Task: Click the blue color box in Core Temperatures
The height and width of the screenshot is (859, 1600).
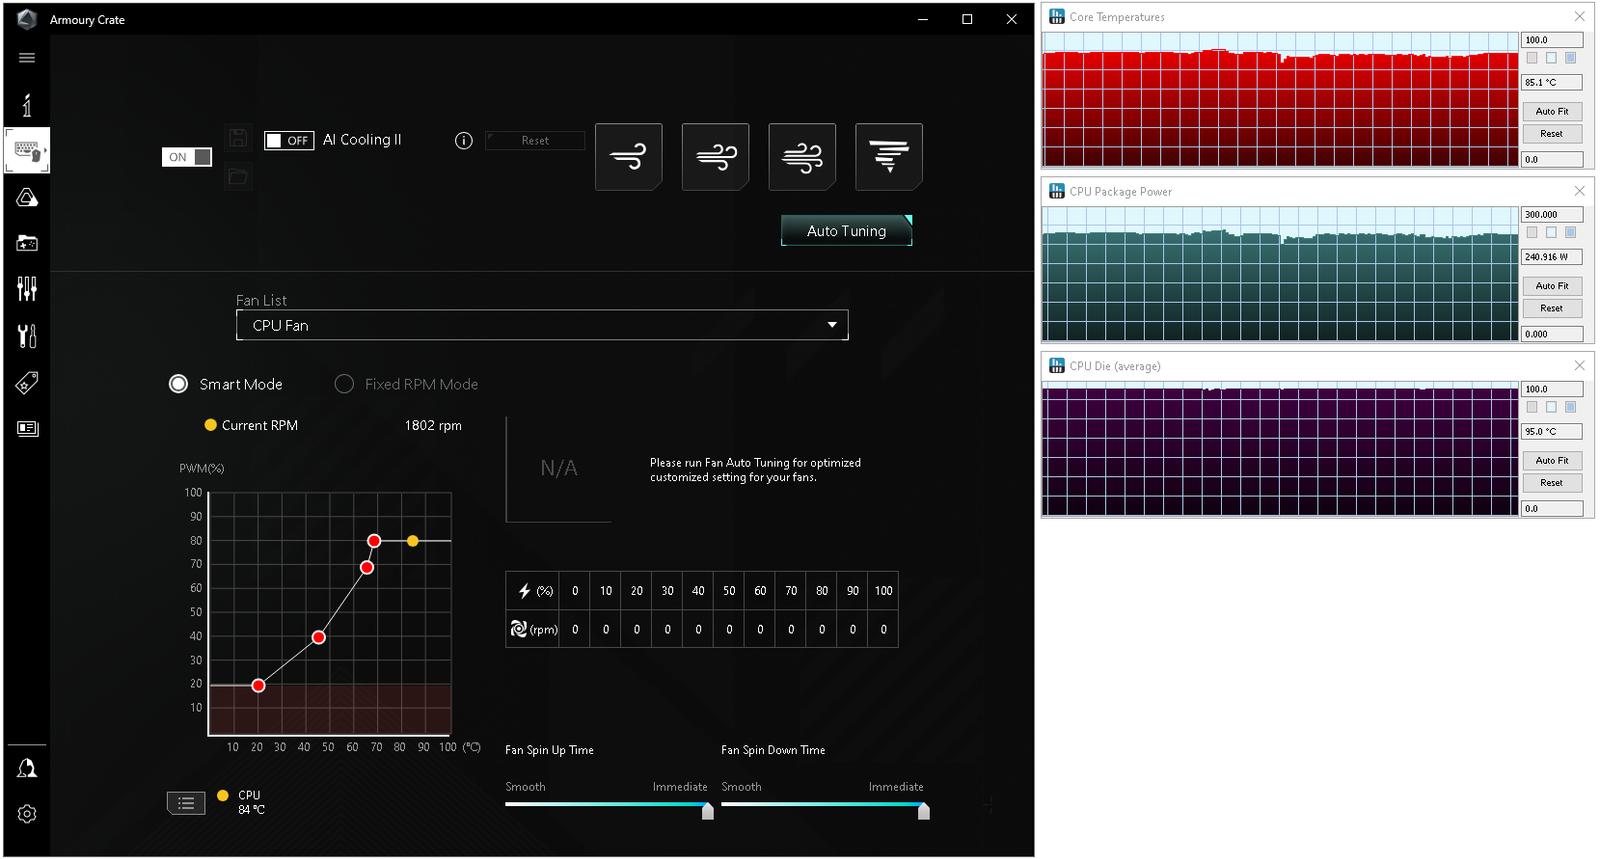Action: click(x=1570, y=58)
